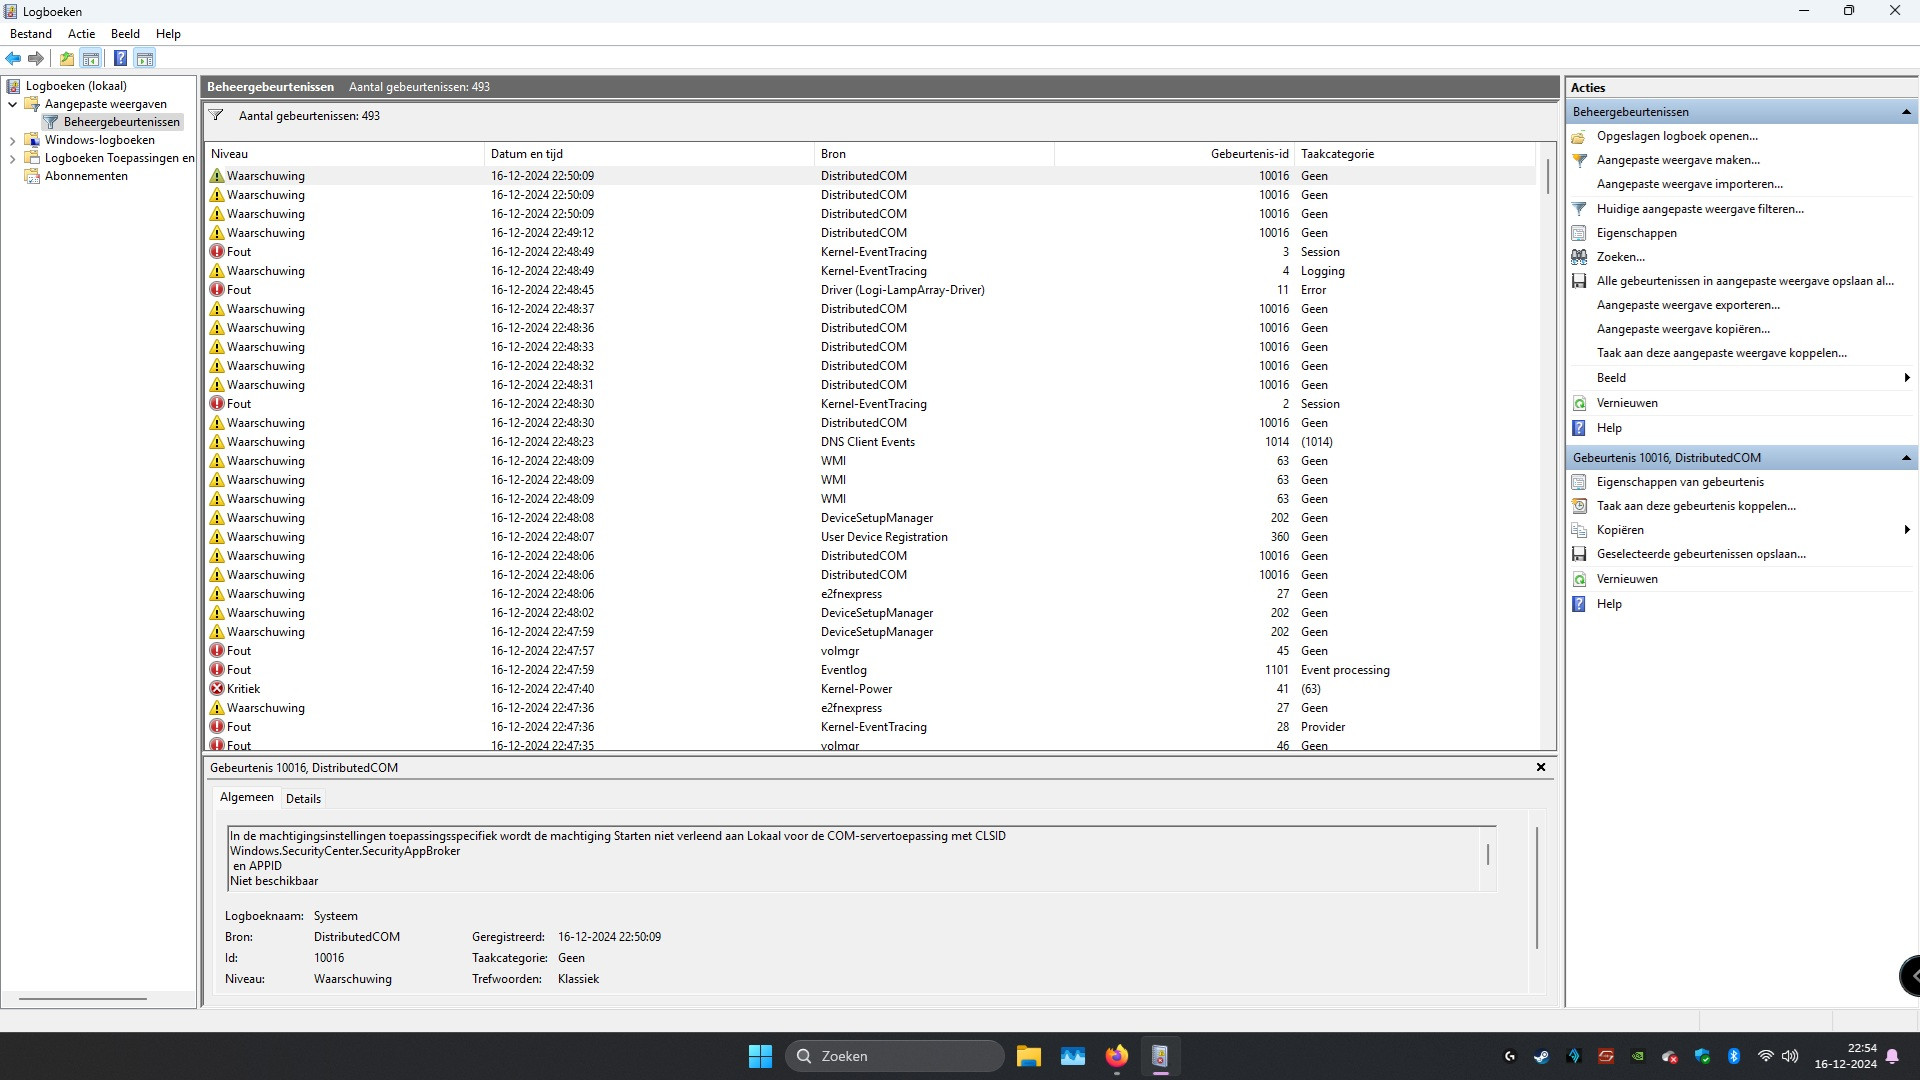Collapse the Beheergebeurtenissen actions section
This screenshot has width=1920, height=1080.
coord(1906,112)
